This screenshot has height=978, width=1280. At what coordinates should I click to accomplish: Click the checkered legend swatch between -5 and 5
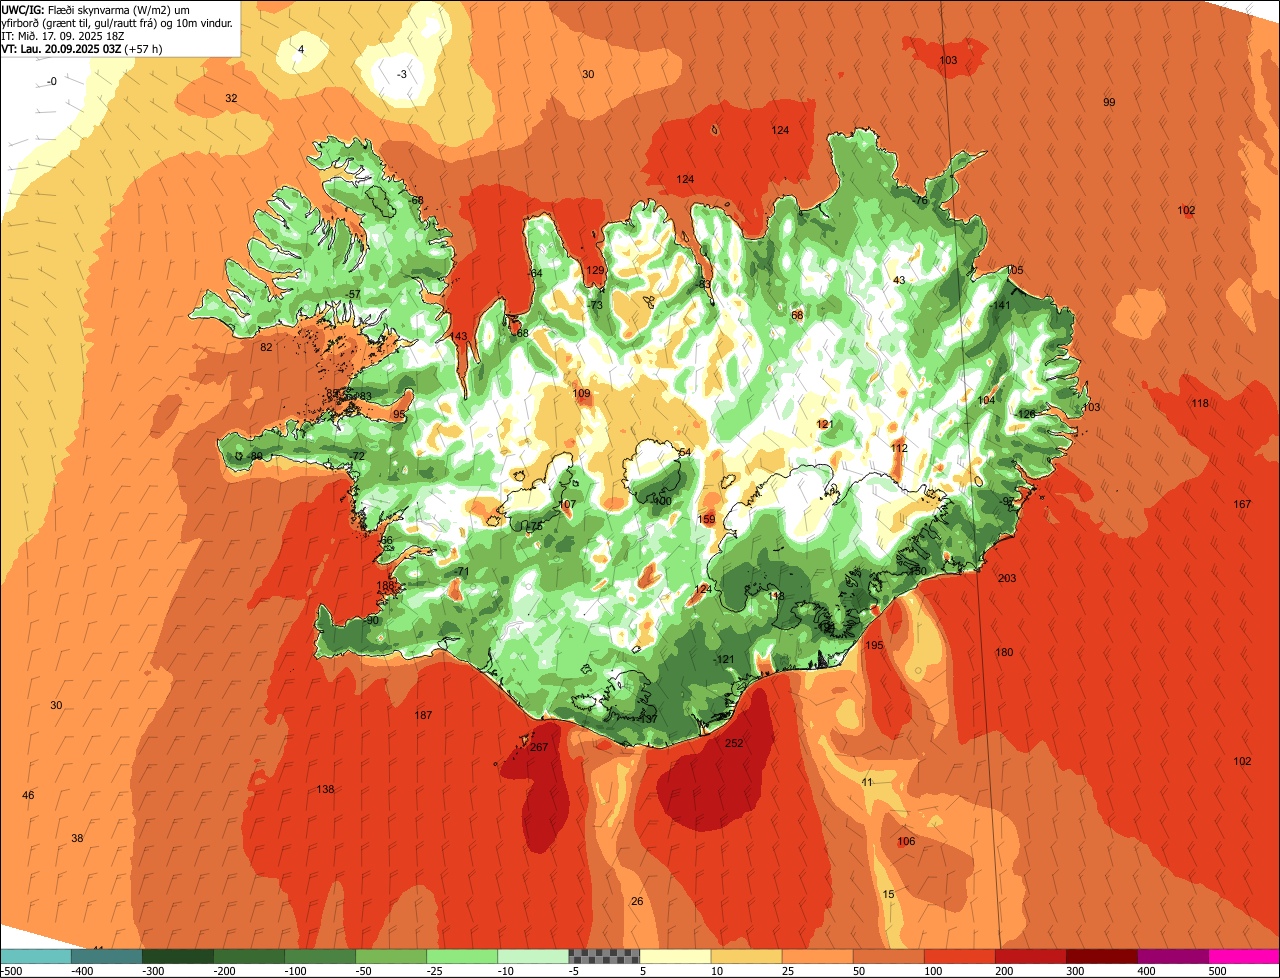pyautogui.click(x=603, y=956)
